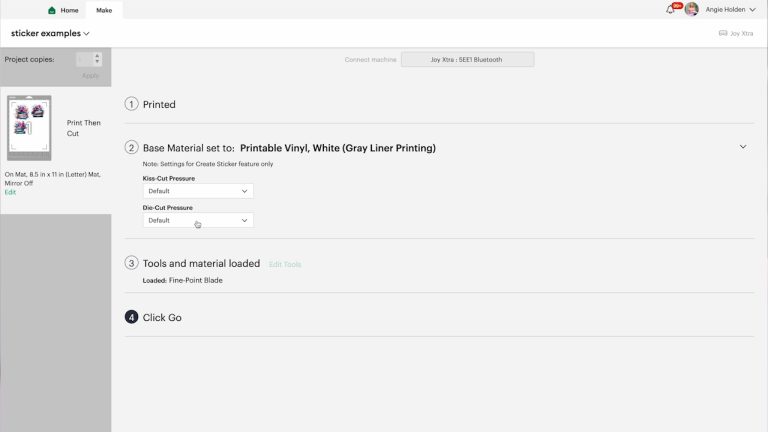Expand the sticker examples project menu
The height and width of the screenshot is (432, 768).
(50, 33)
